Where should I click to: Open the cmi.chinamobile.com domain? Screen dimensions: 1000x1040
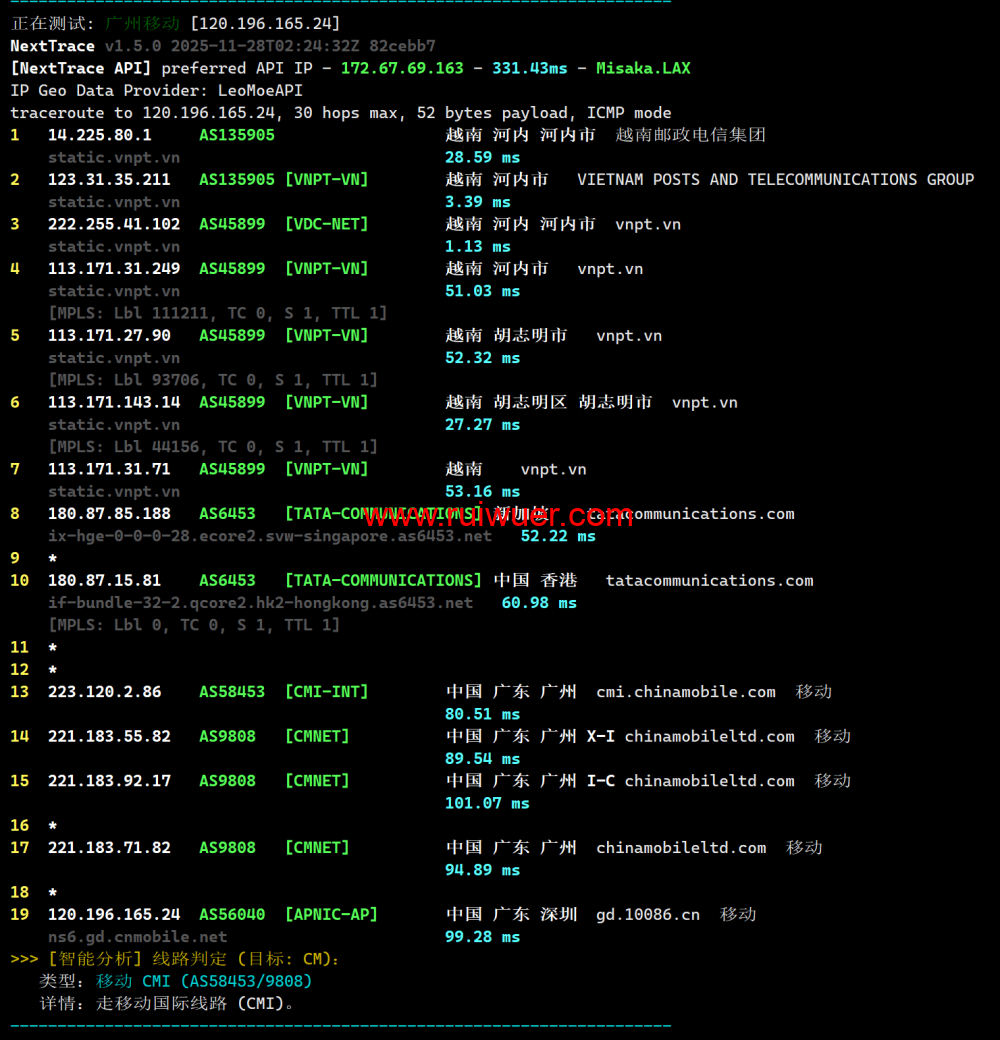click(685, 692)
